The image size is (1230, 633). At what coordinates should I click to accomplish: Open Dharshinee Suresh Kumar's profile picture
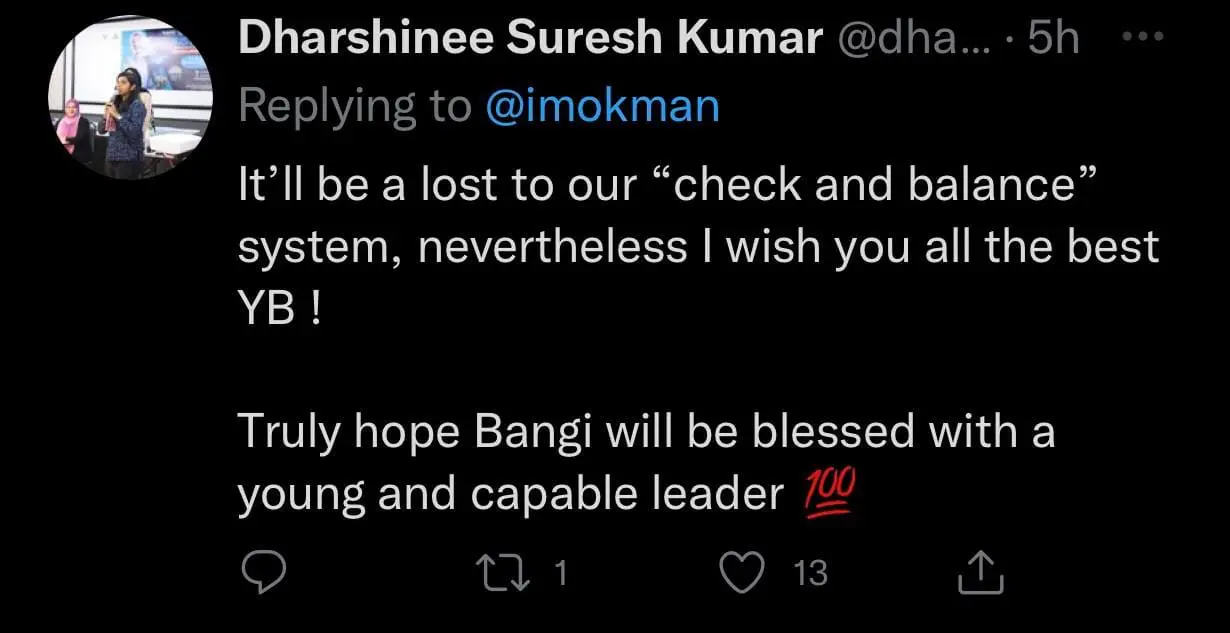tap(130, 99)
